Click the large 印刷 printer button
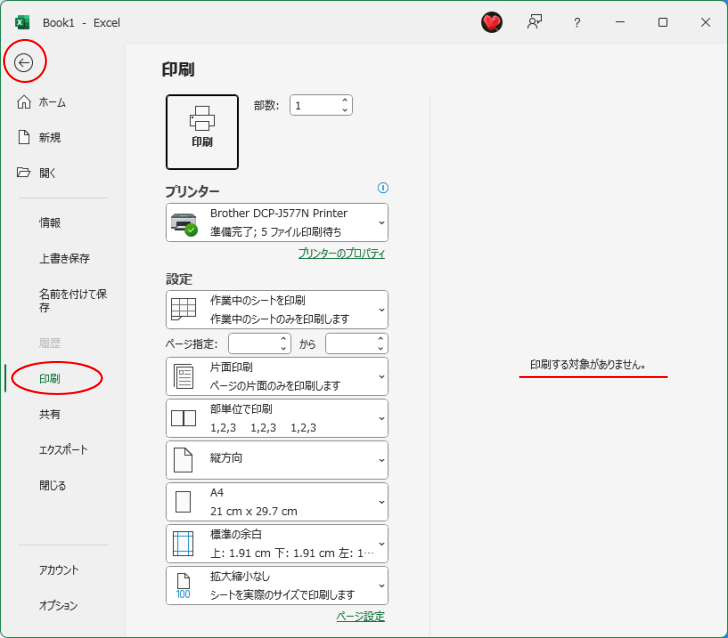 pos(202,132)
